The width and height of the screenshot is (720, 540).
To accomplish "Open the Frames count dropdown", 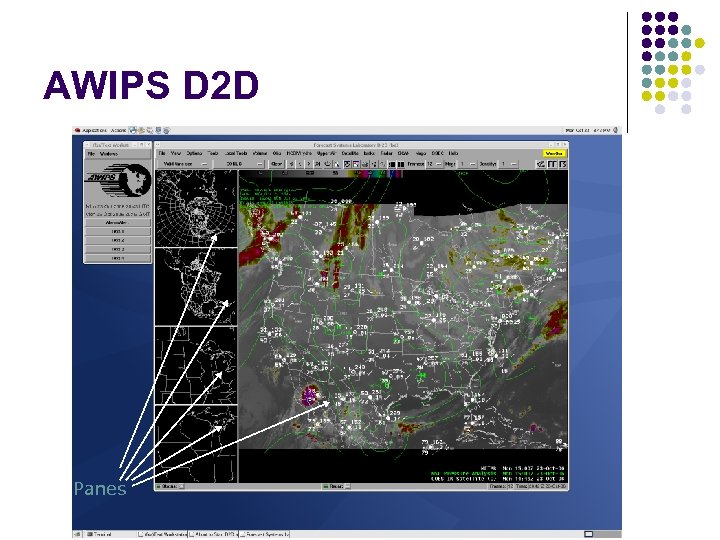I will click(434, 164).
